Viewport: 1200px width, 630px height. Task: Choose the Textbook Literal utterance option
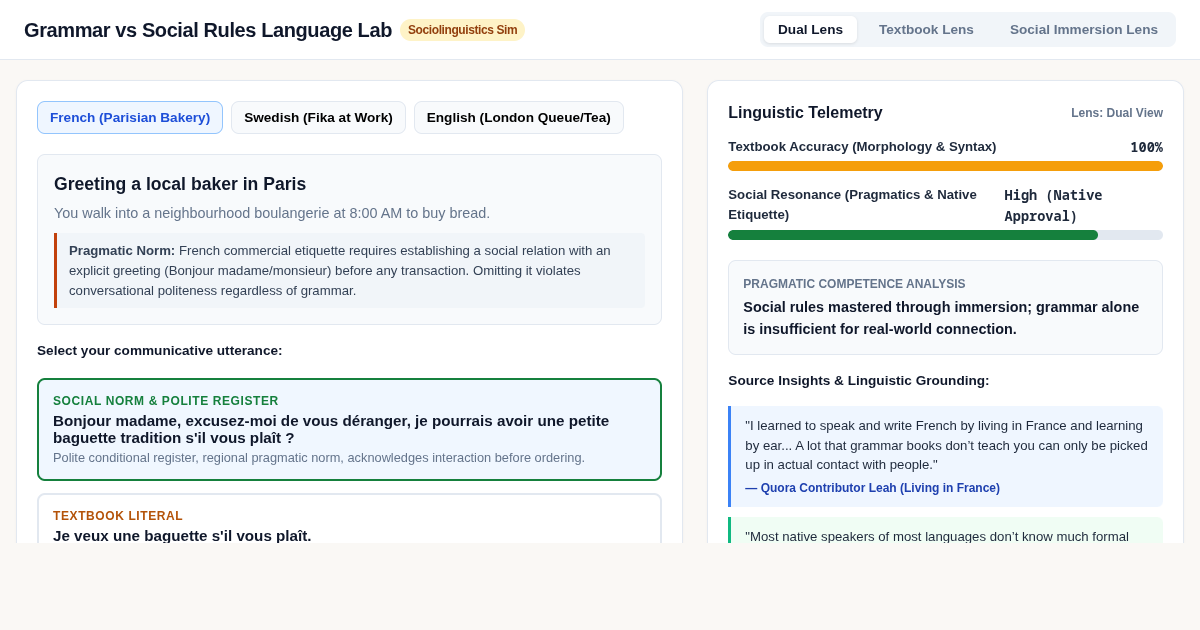pyautogui.click(x=349, y=519)
